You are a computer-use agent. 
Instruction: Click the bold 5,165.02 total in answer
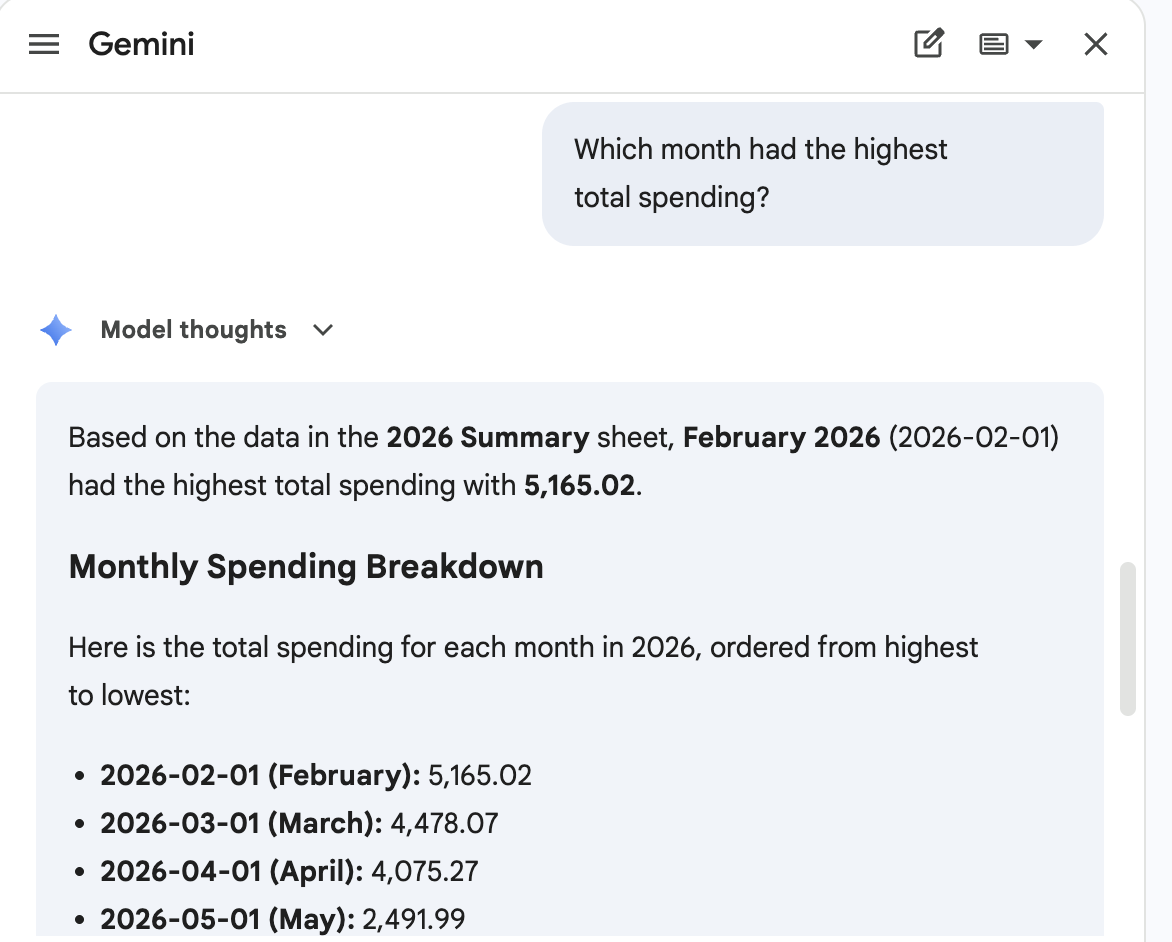[x=579, y=485]
